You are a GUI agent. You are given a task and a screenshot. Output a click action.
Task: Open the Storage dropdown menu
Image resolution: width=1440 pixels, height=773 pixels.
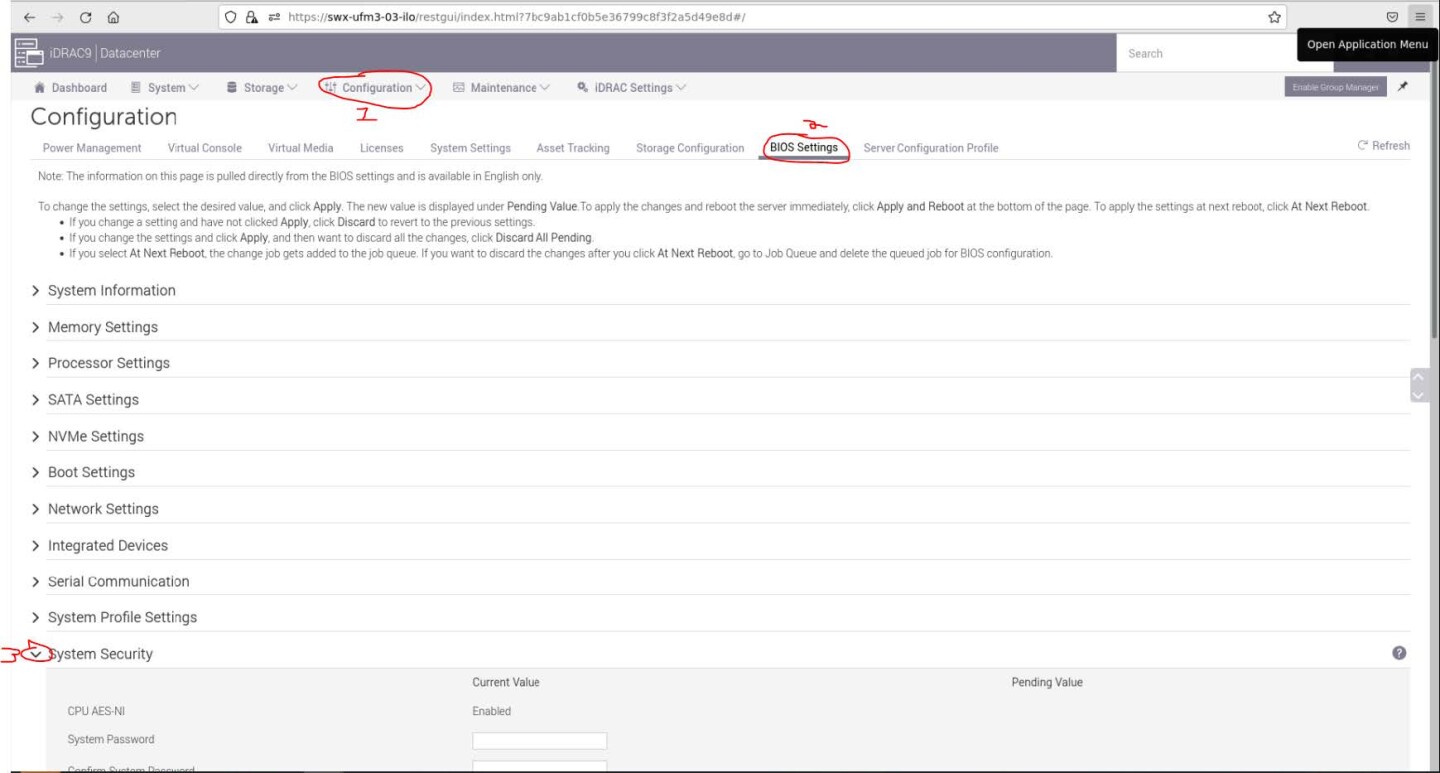(x=262, y=88)
